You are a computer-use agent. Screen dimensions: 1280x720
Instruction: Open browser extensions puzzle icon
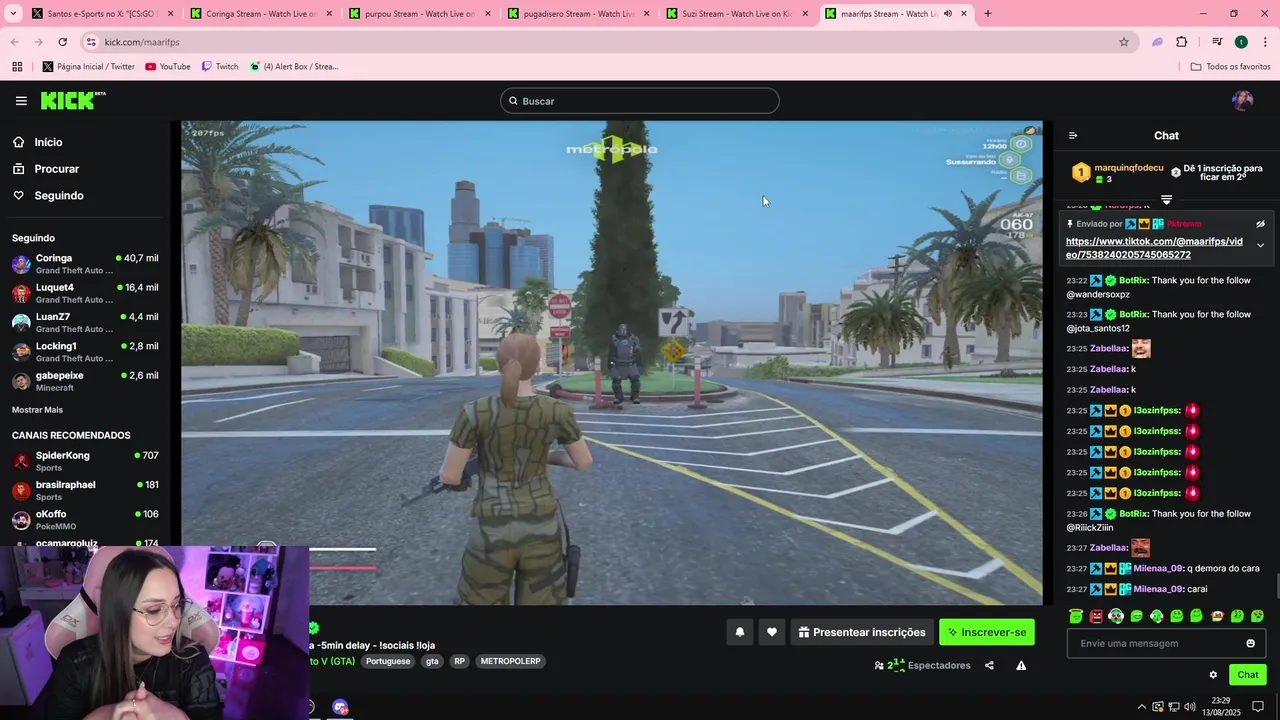[x=1182, y=42]
